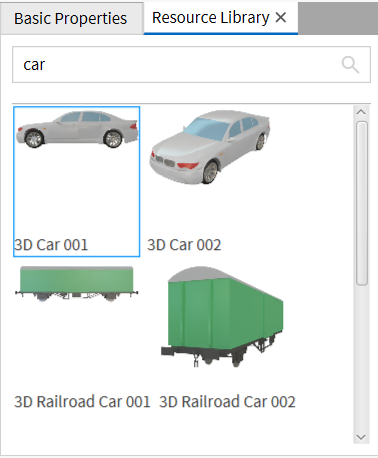Choose the 3D Railroad Car 002 image

[222, 316]
